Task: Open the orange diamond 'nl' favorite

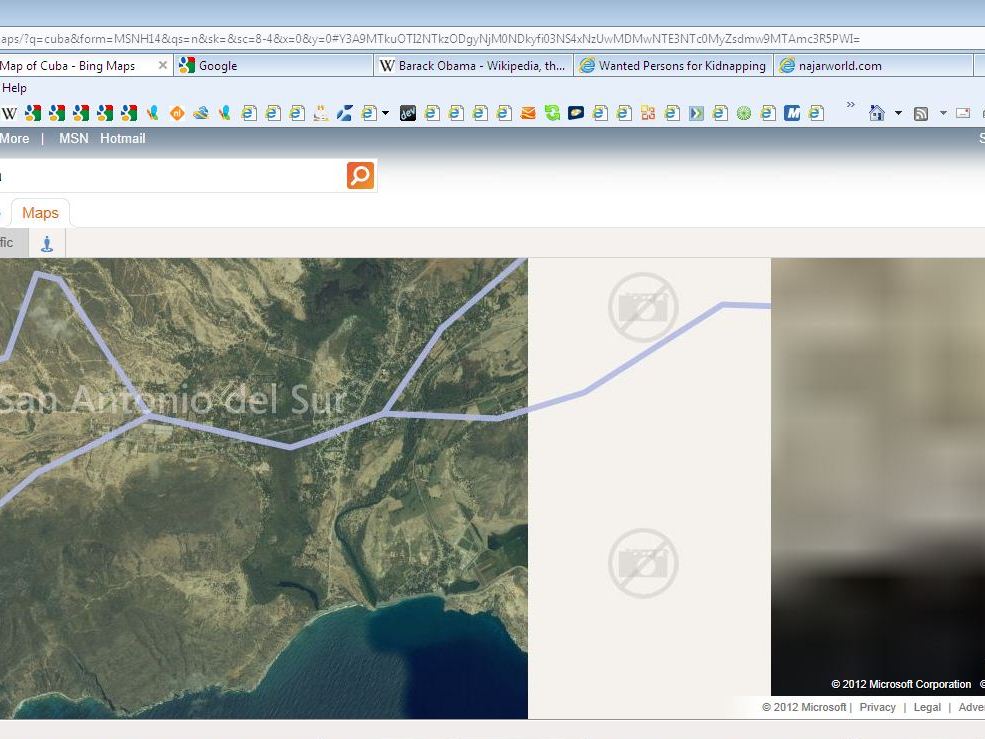Action: [177, 113]
